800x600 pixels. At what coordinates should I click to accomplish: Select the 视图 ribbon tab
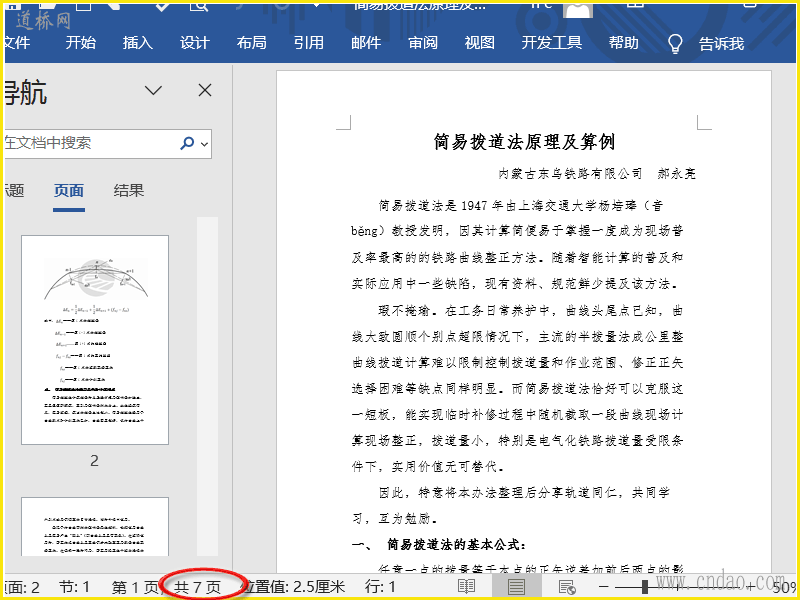point(480,42)
